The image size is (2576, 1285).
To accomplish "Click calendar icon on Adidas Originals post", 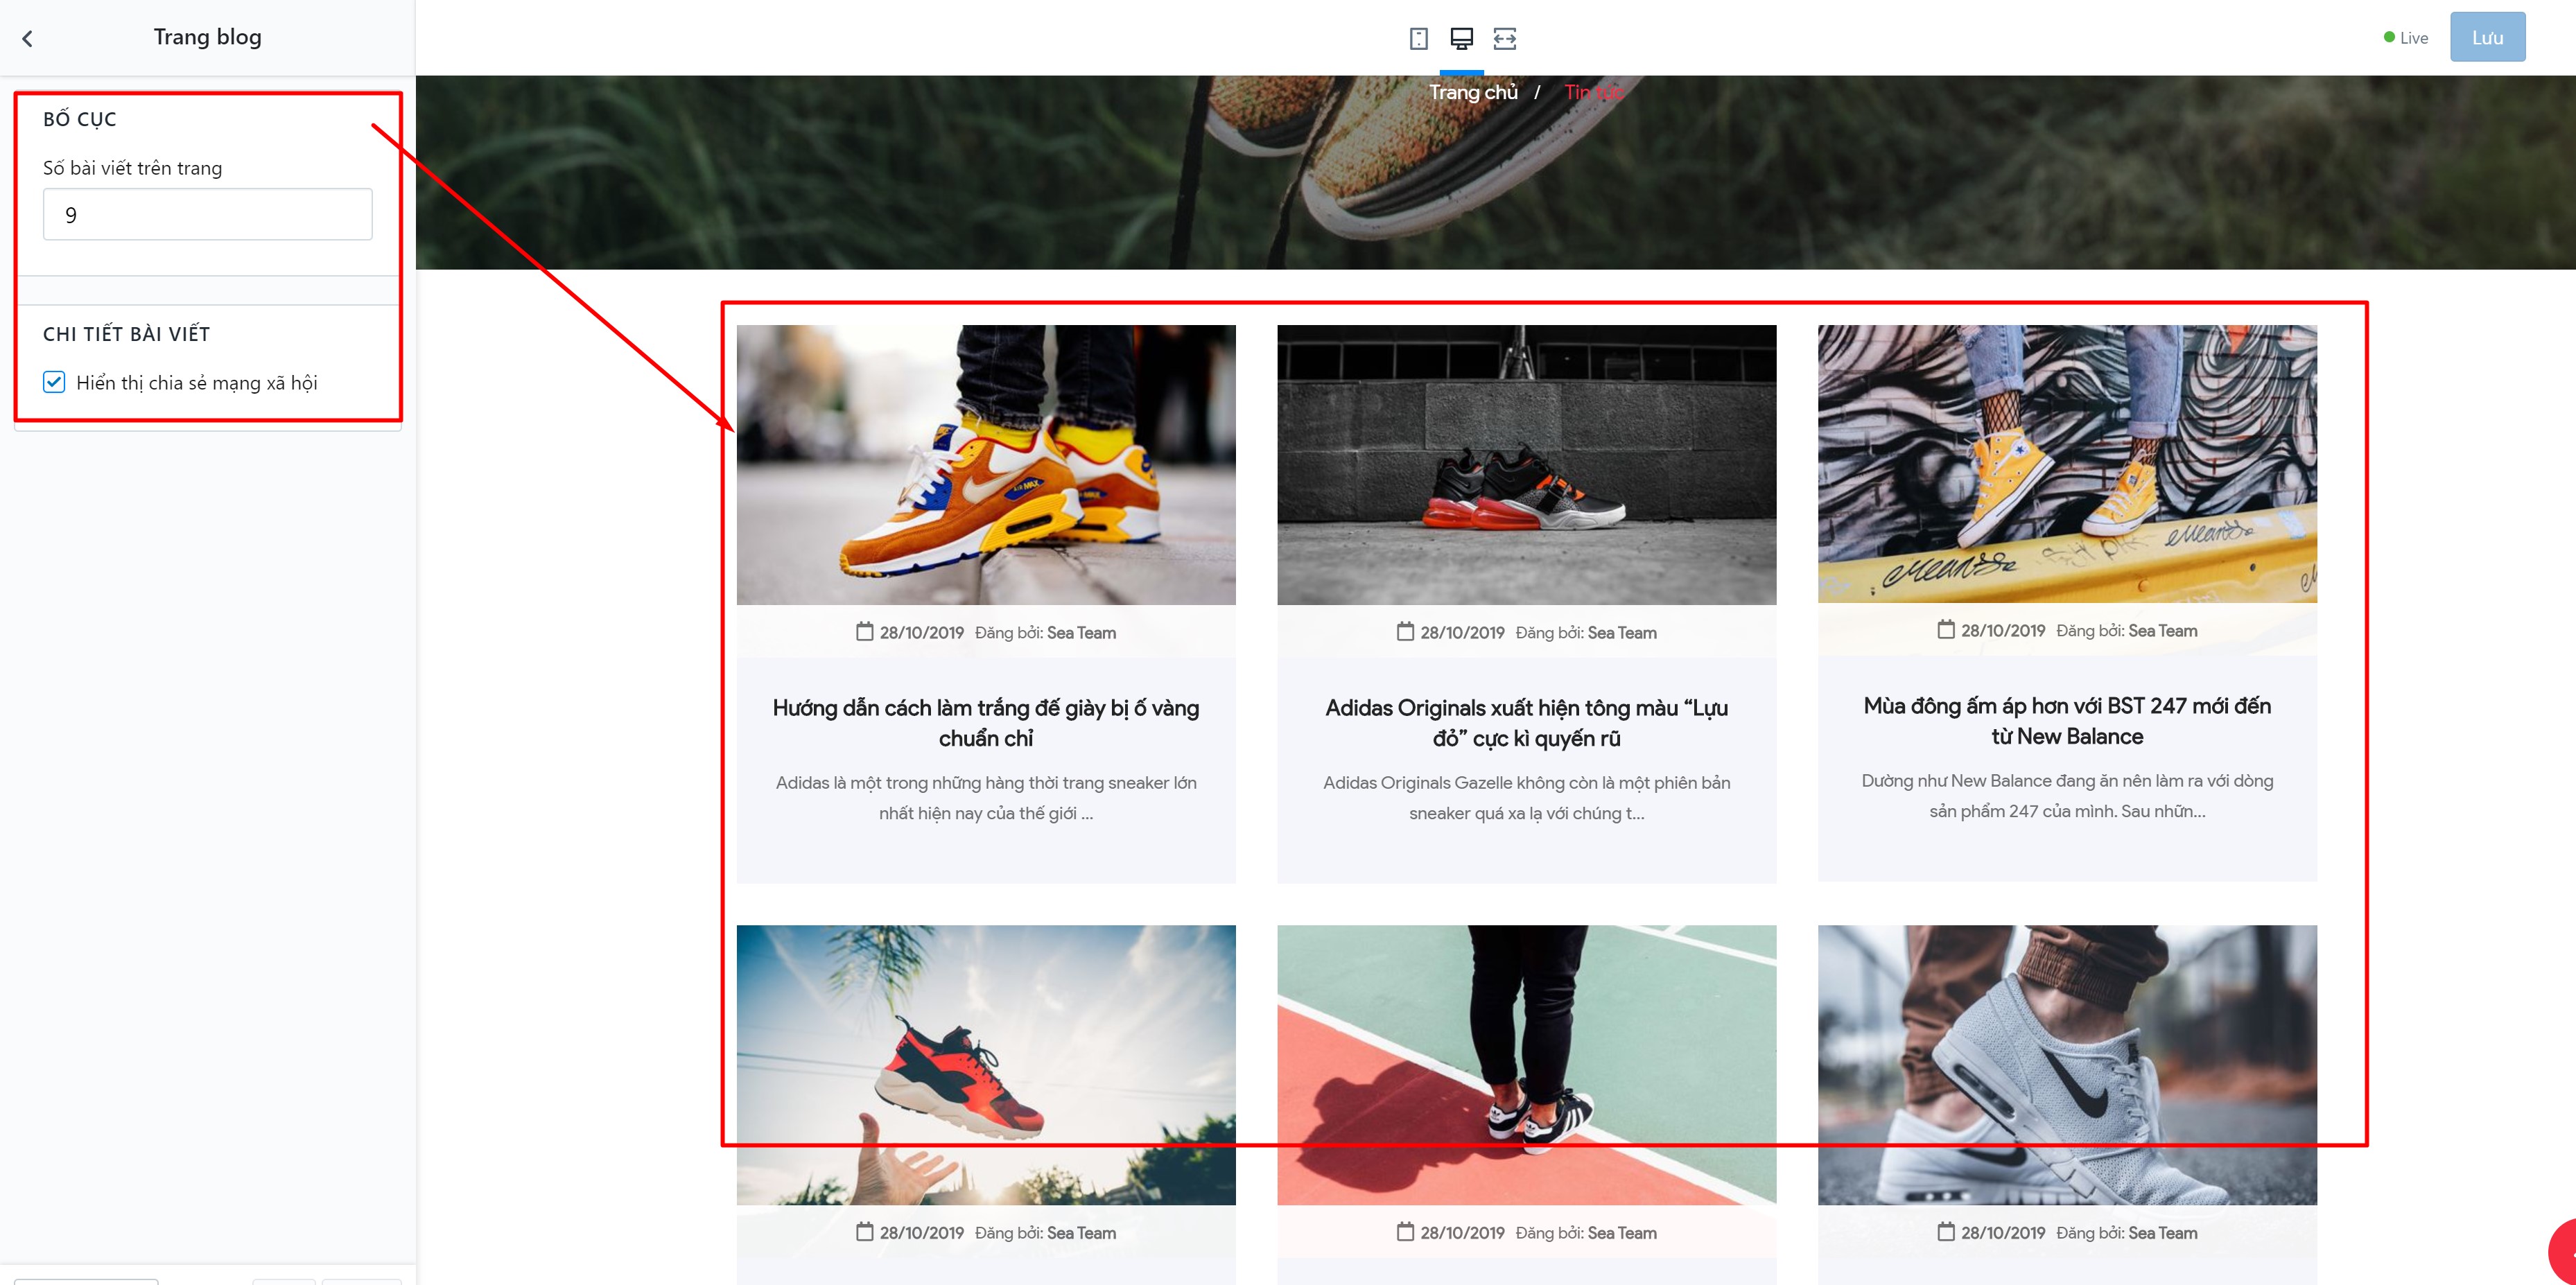I will tap(1405, 631).
